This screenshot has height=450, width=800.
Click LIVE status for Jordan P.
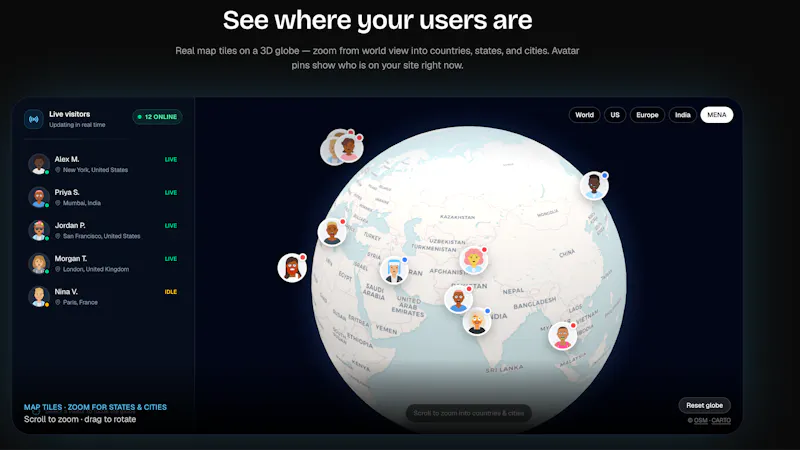pyautogui.click(x=170, y=226)
